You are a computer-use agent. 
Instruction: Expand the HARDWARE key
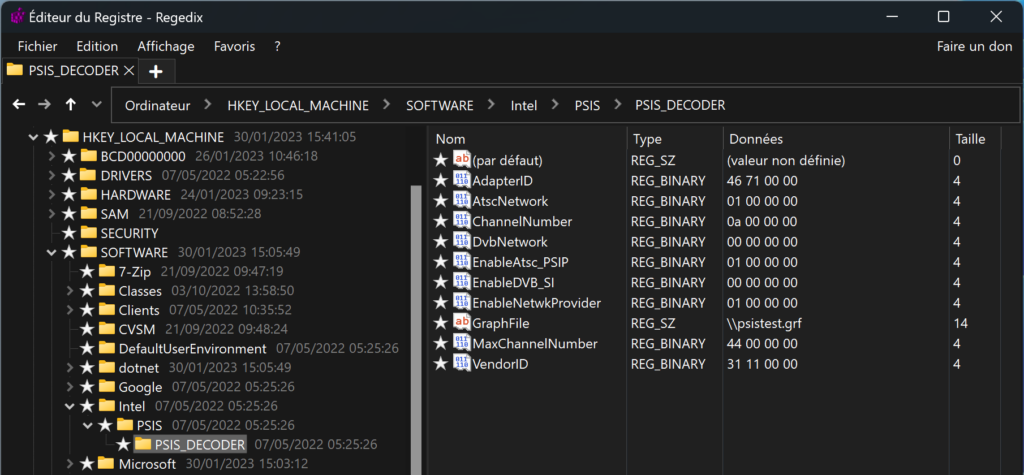tap(52, 195)
